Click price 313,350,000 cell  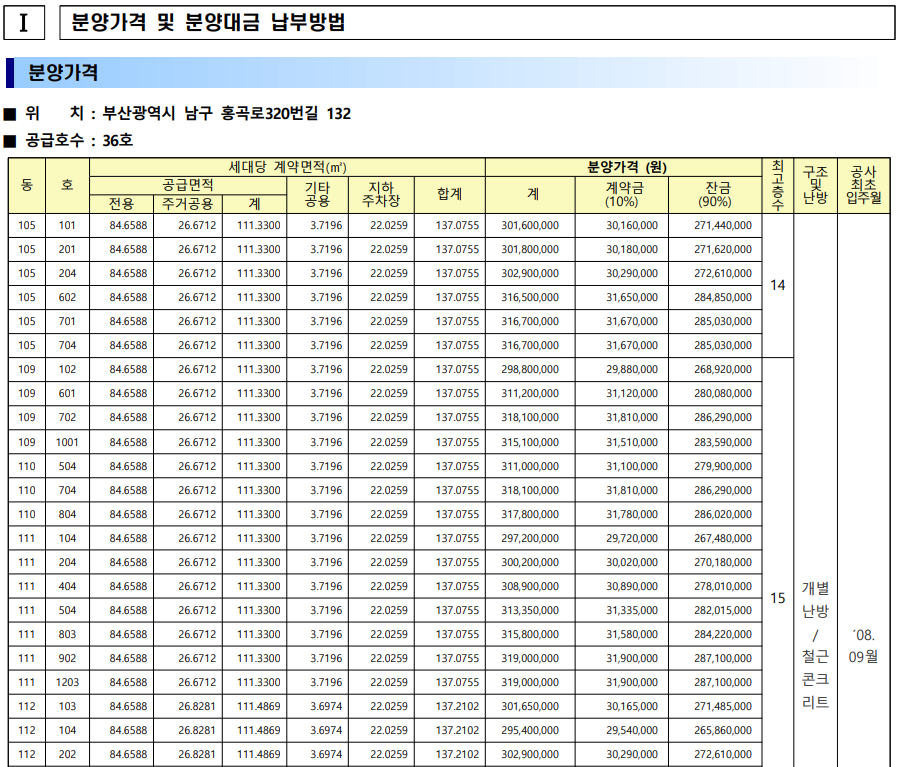[530, 610]
